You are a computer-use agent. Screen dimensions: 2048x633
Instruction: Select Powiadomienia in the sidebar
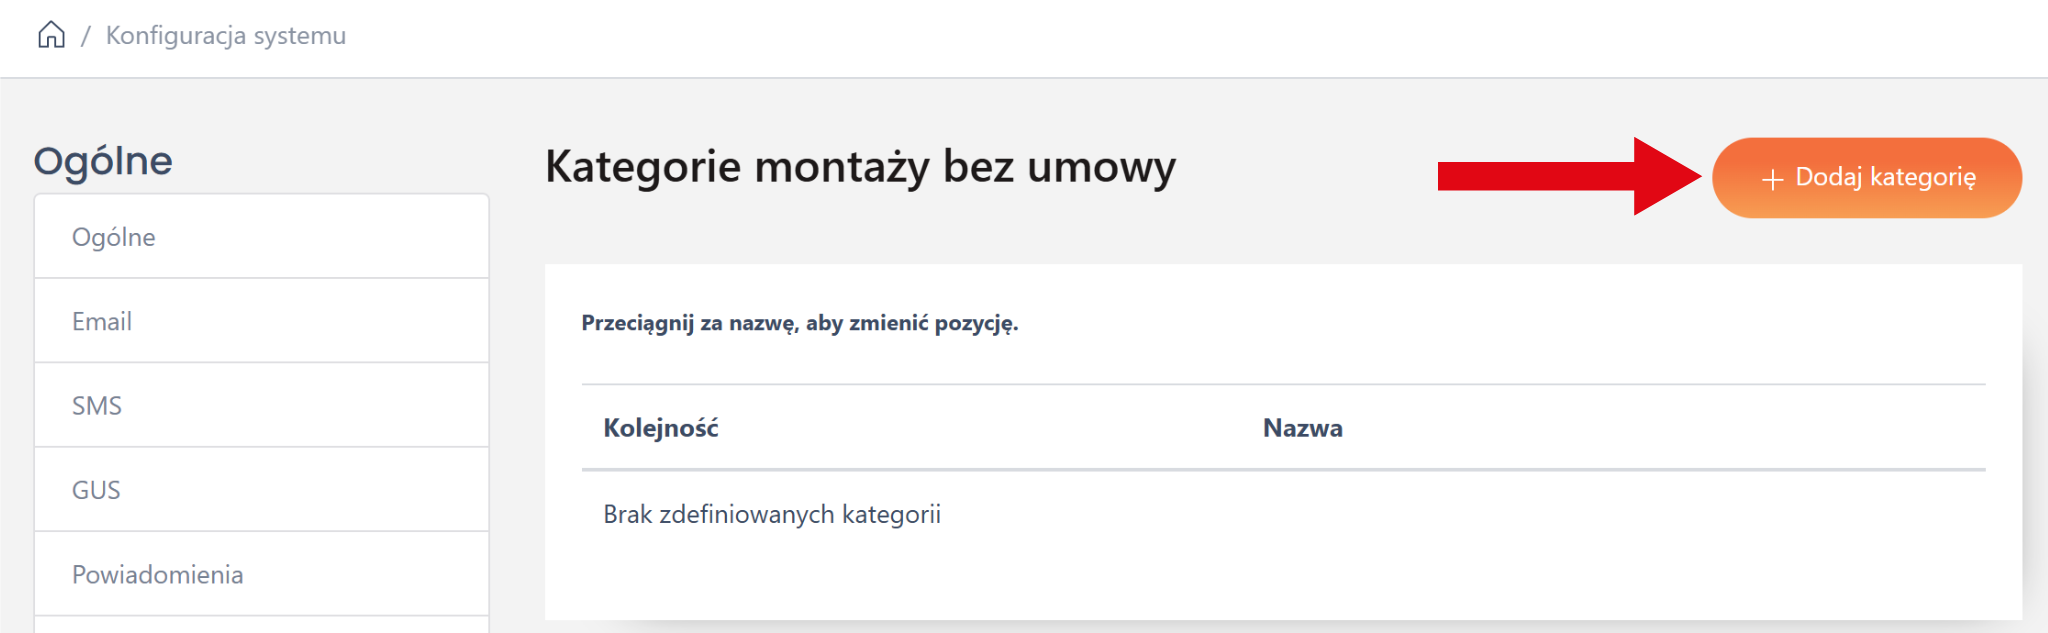(157, 574)
